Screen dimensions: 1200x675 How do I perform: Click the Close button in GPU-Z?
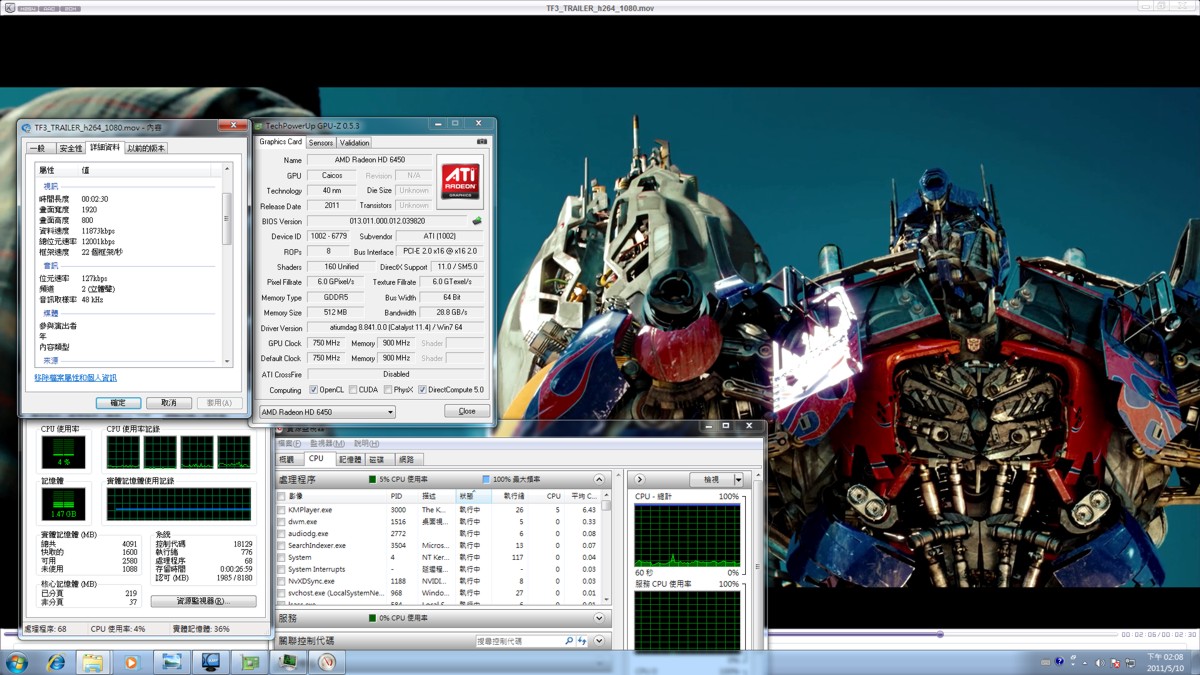point(467,411)
